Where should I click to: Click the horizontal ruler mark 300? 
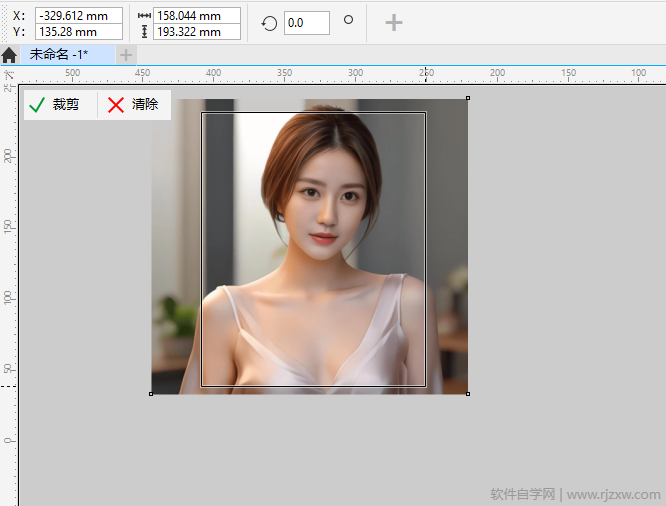pos(356,73)
